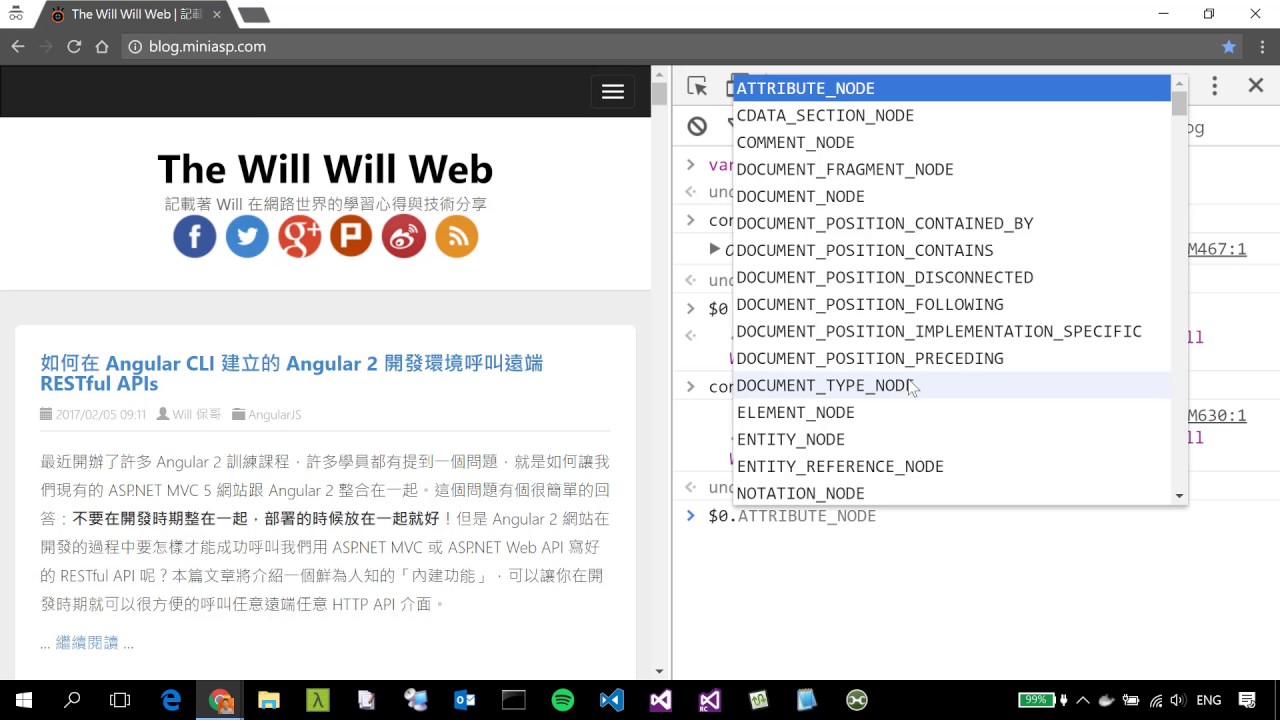Open File Explorer from the taskbar
This screenshot has width=1280, height=720.
tap(269, 700)
